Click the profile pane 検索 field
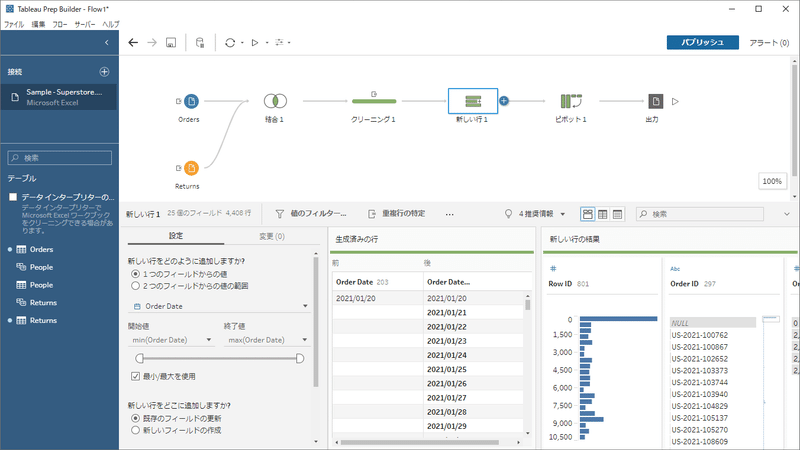The image size is (800, 450). (x=699, y=214)
